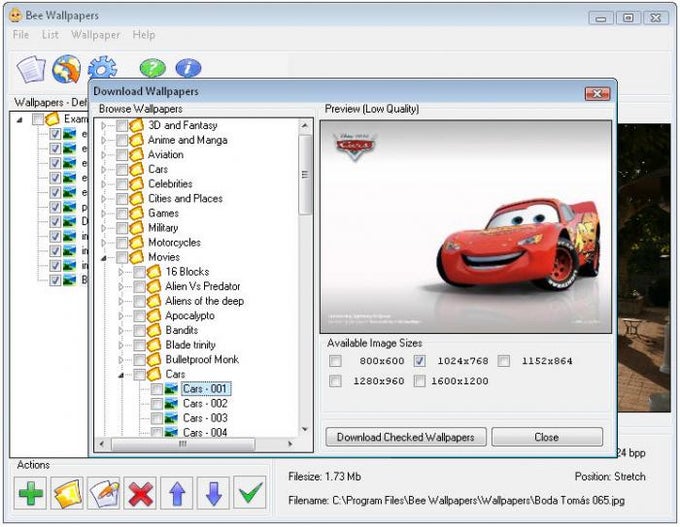Screen dimensions: 680x527
Task: Tick the Movies folder checkbox
Action: point(122,258)
